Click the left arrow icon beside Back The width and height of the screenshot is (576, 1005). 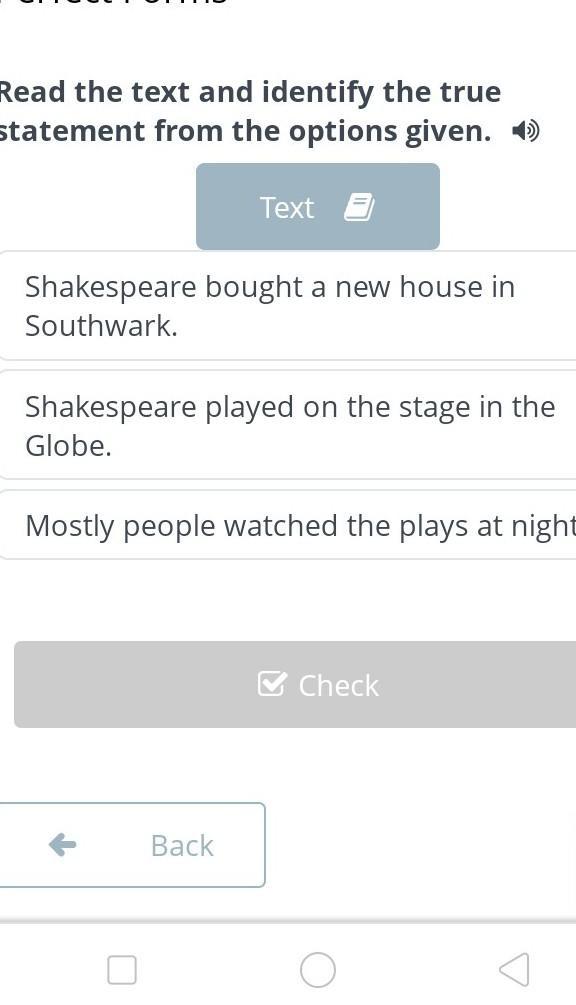63,845
